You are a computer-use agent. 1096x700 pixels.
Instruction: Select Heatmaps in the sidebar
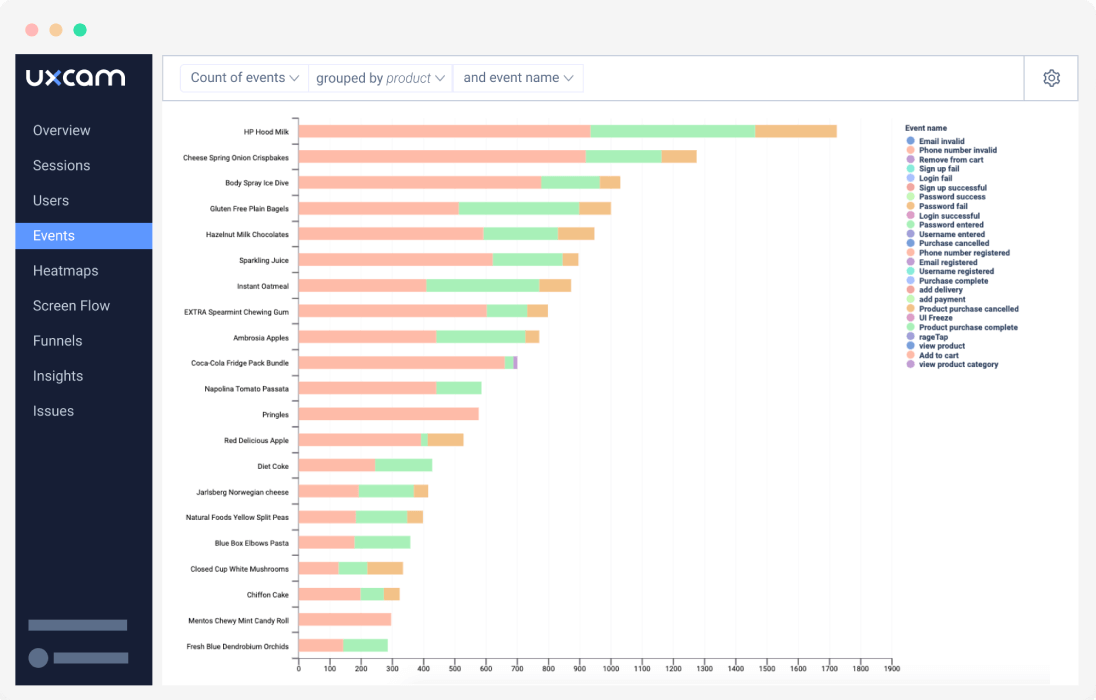click(67, 270)
